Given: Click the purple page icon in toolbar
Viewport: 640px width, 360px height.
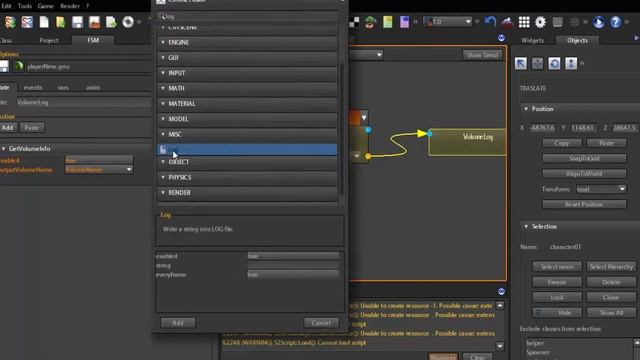Looking at the screenshot, I should pyautogui.click(x=404, y=22).
